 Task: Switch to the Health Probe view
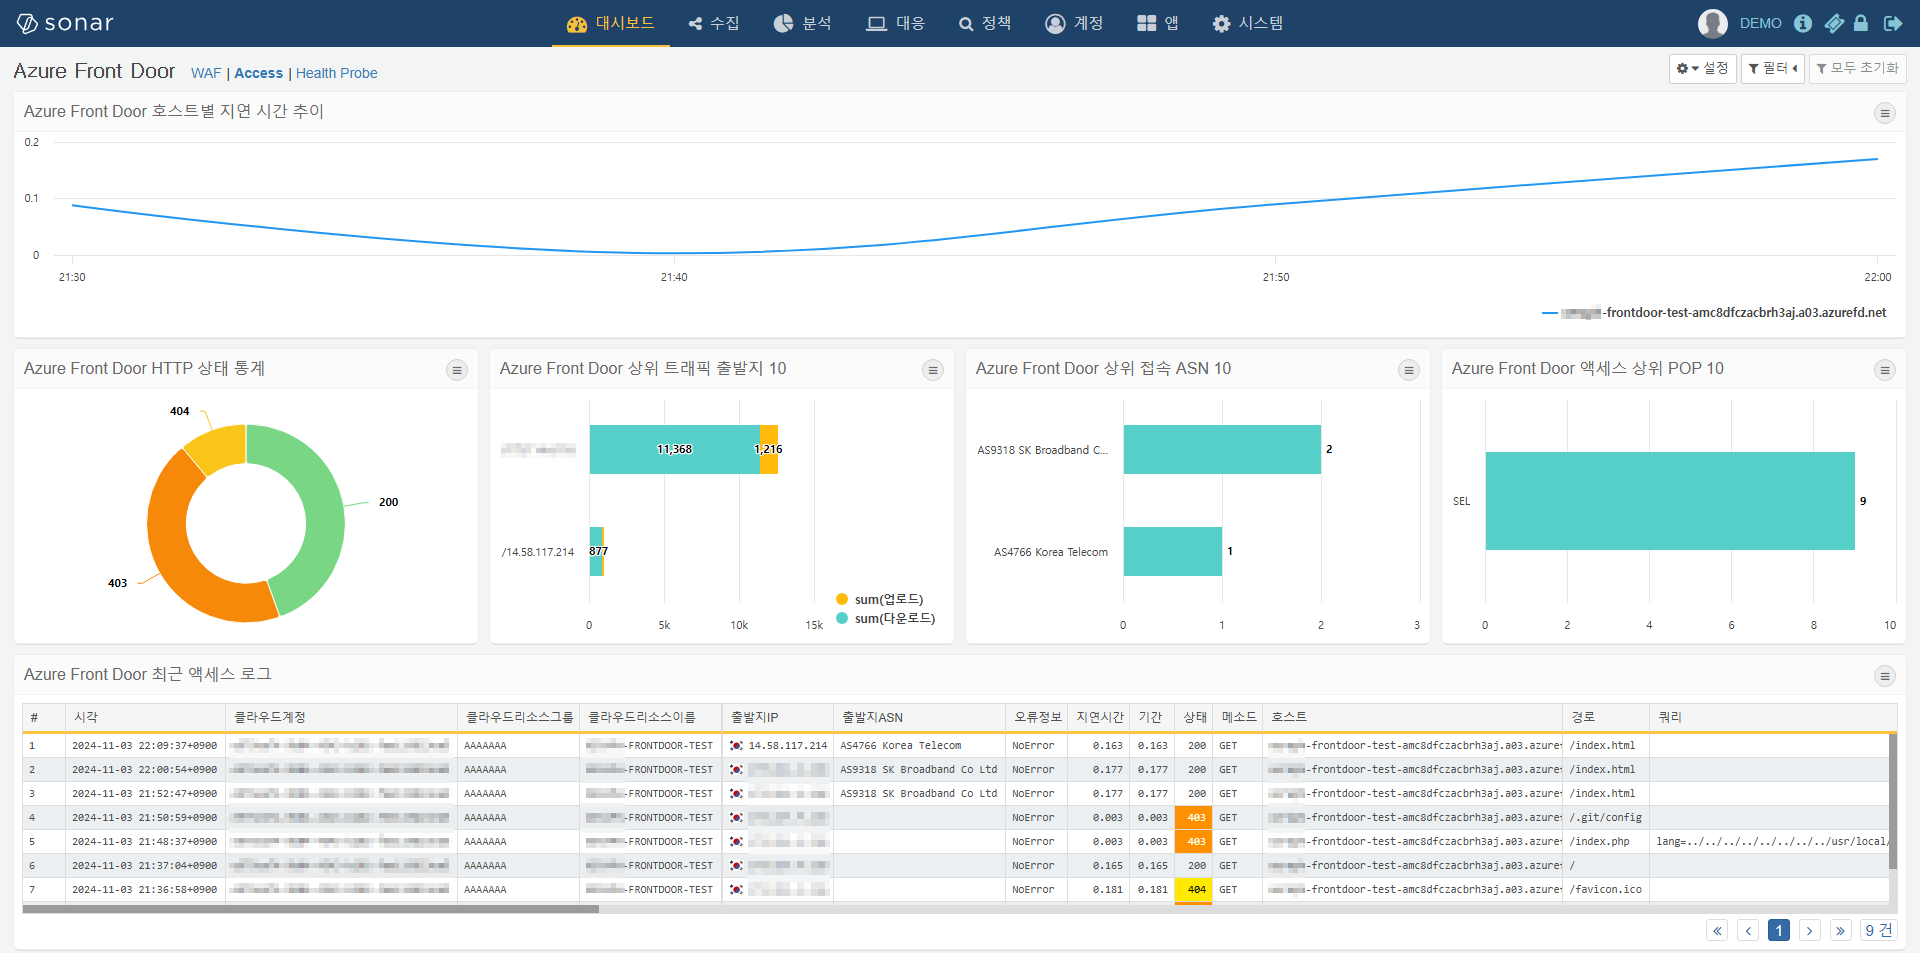tap(337, 73)
